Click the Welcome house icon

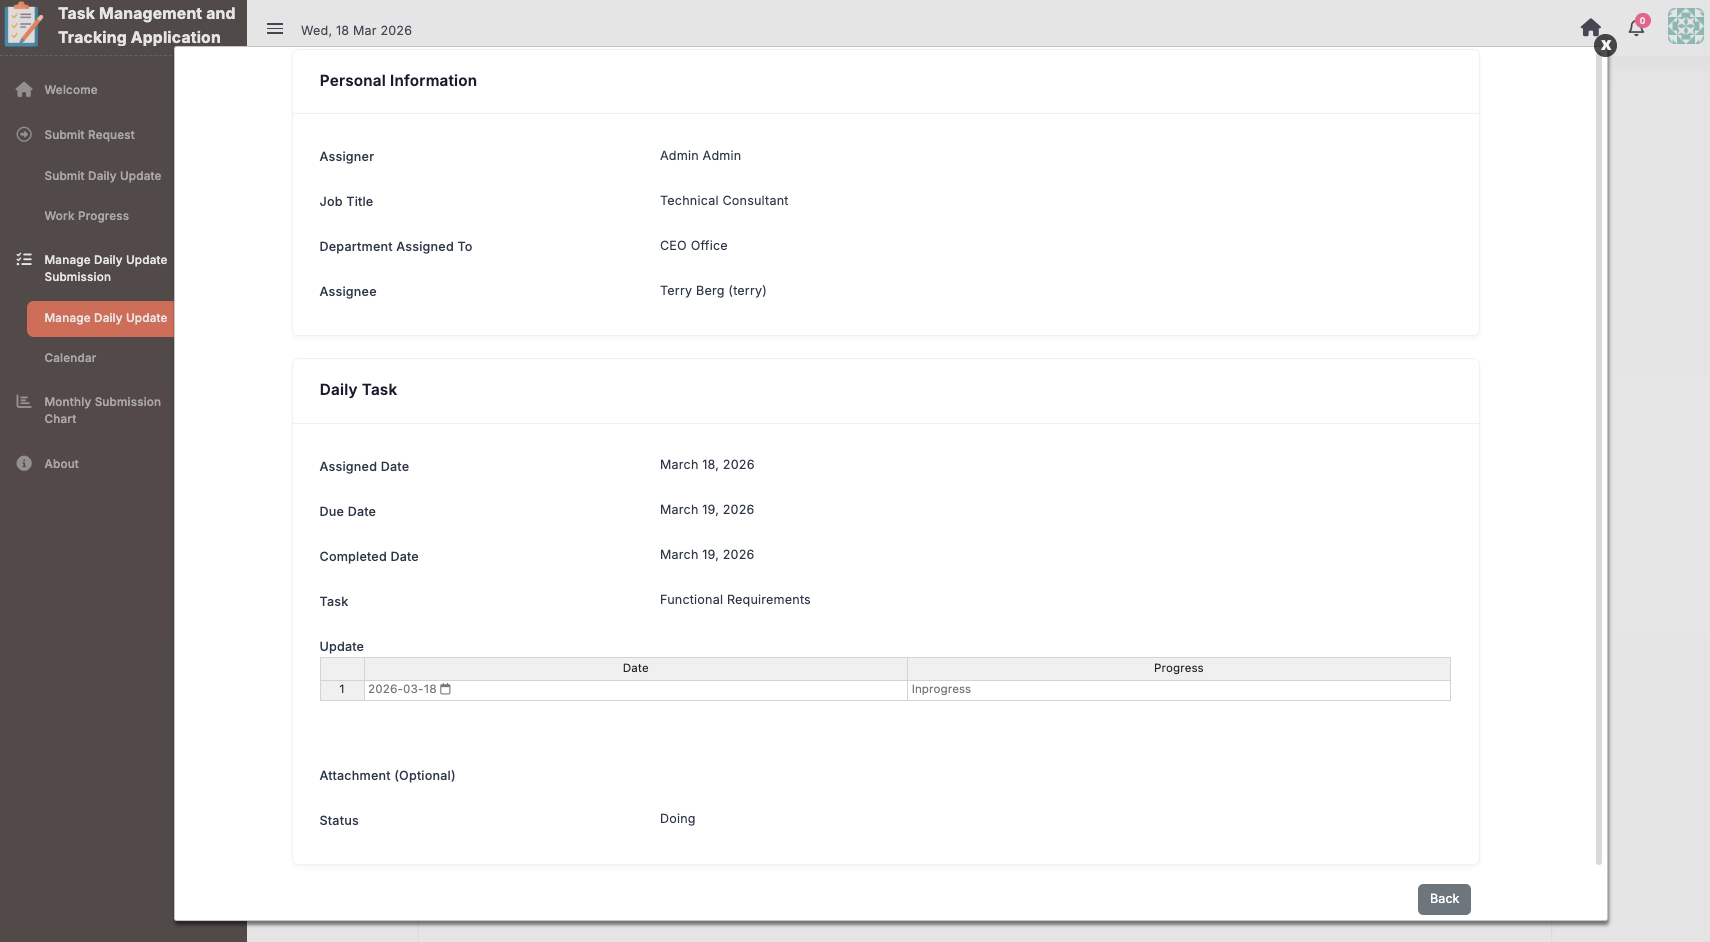[24, 90]
